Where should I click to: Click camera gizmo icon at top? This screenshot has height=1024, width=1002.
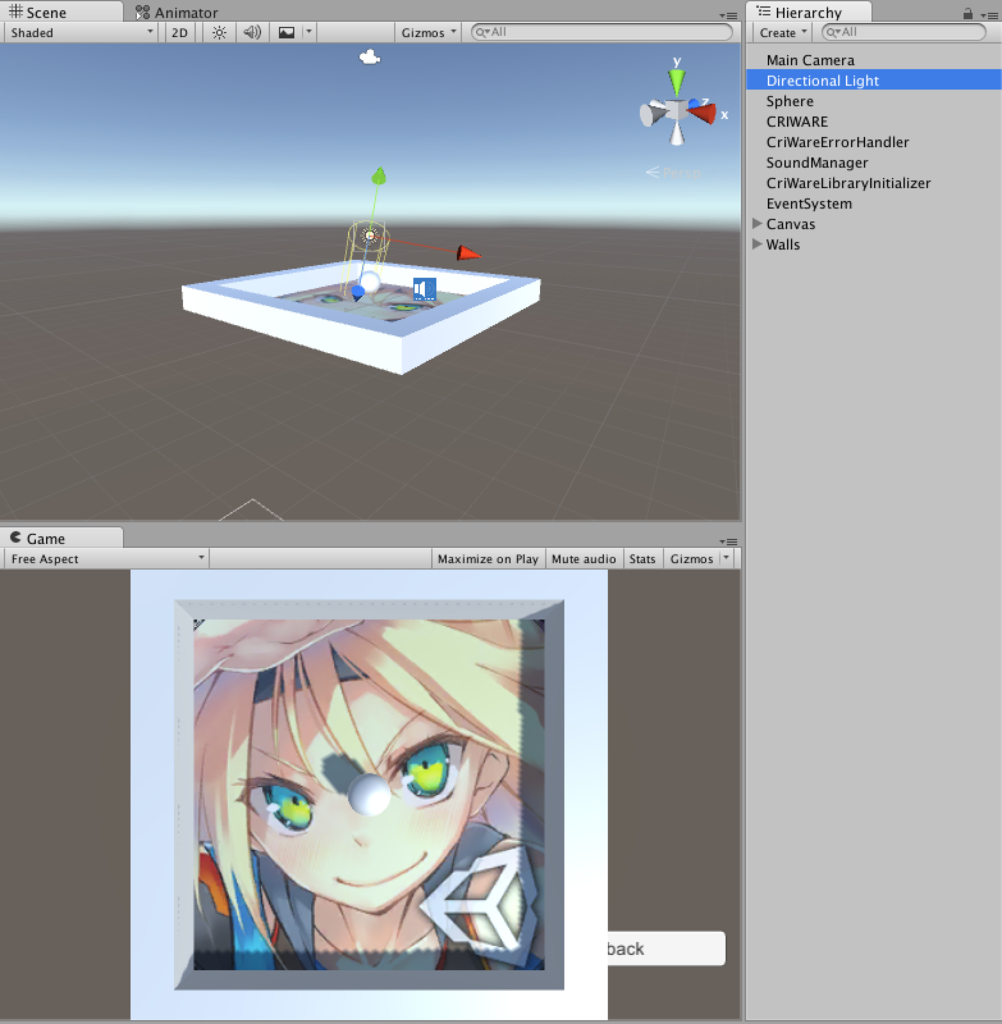(370, 57)
